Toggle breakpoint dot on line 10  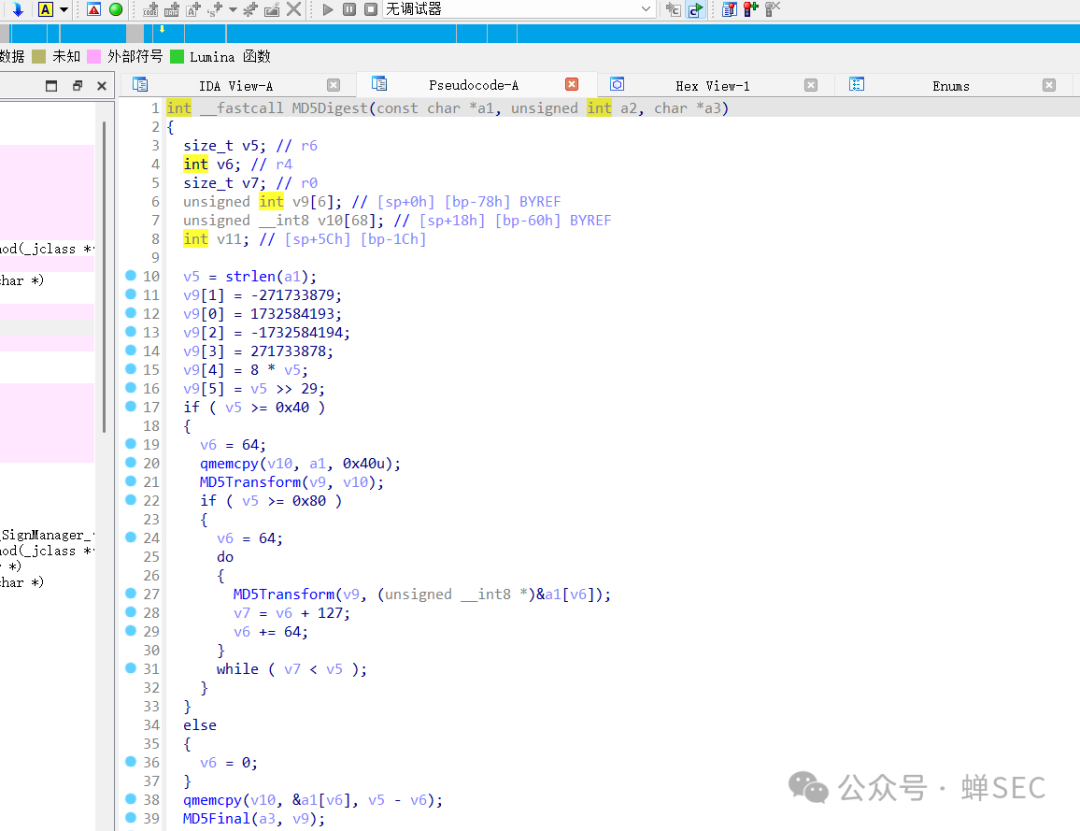pyautogui.click(x=131, y=276)
